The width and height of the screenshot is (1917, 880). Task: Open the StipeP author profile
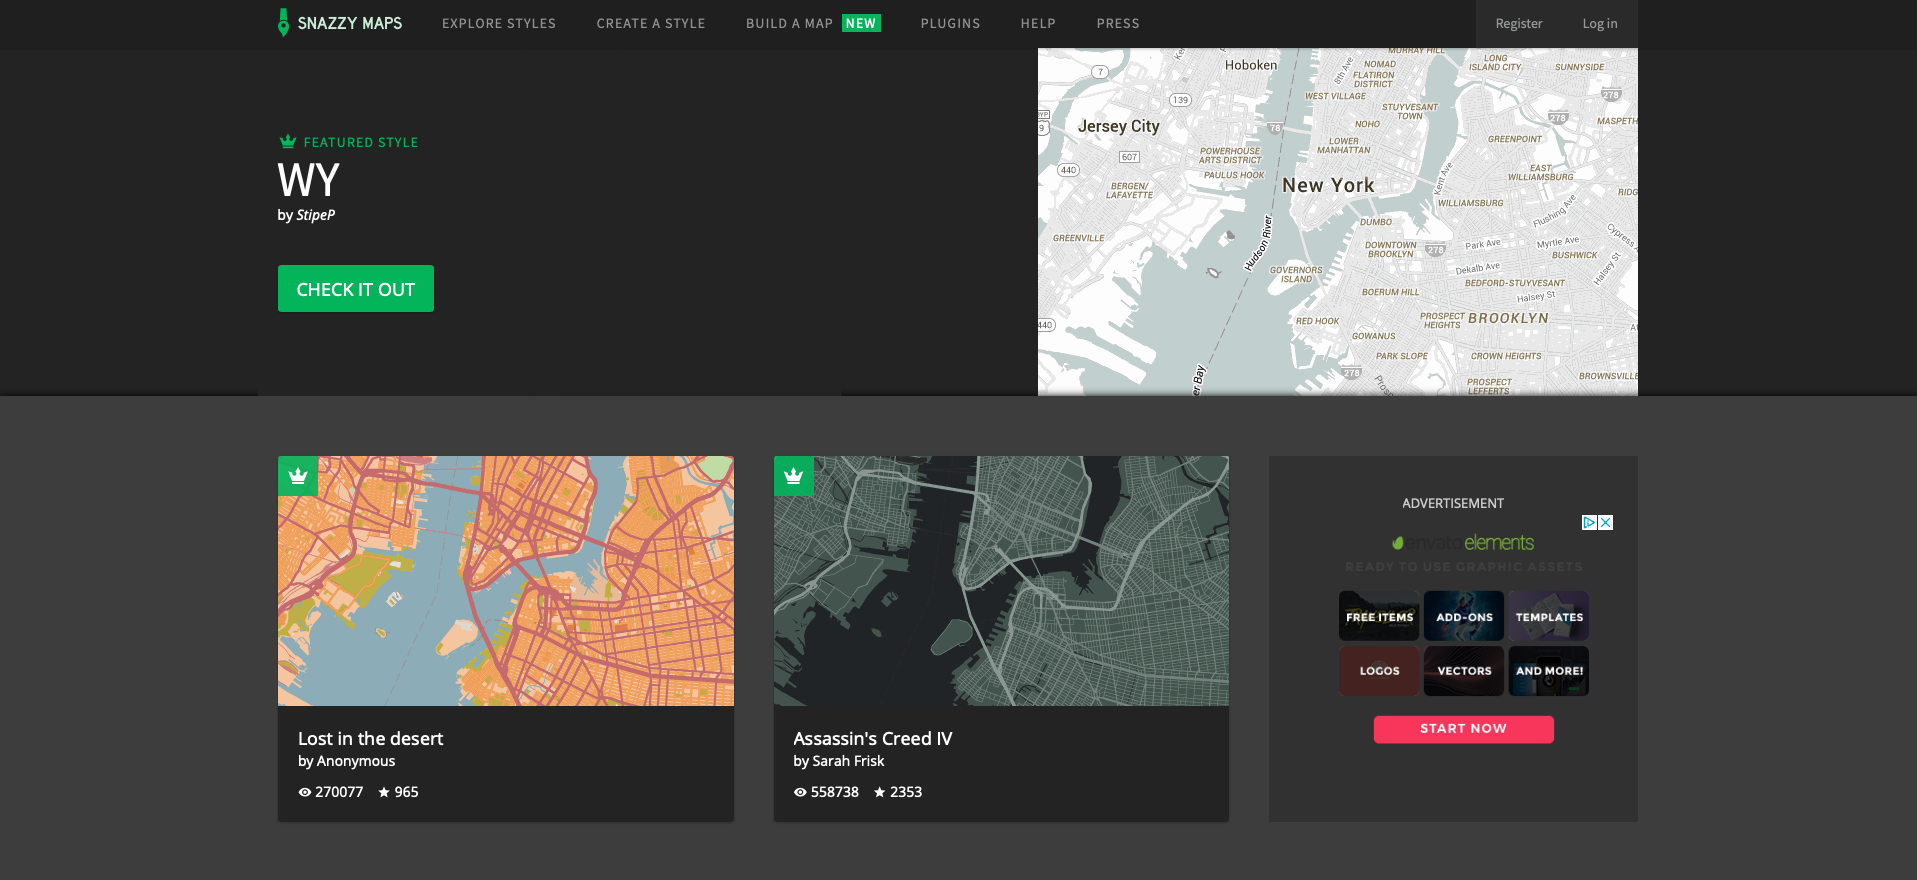(316, 215)
